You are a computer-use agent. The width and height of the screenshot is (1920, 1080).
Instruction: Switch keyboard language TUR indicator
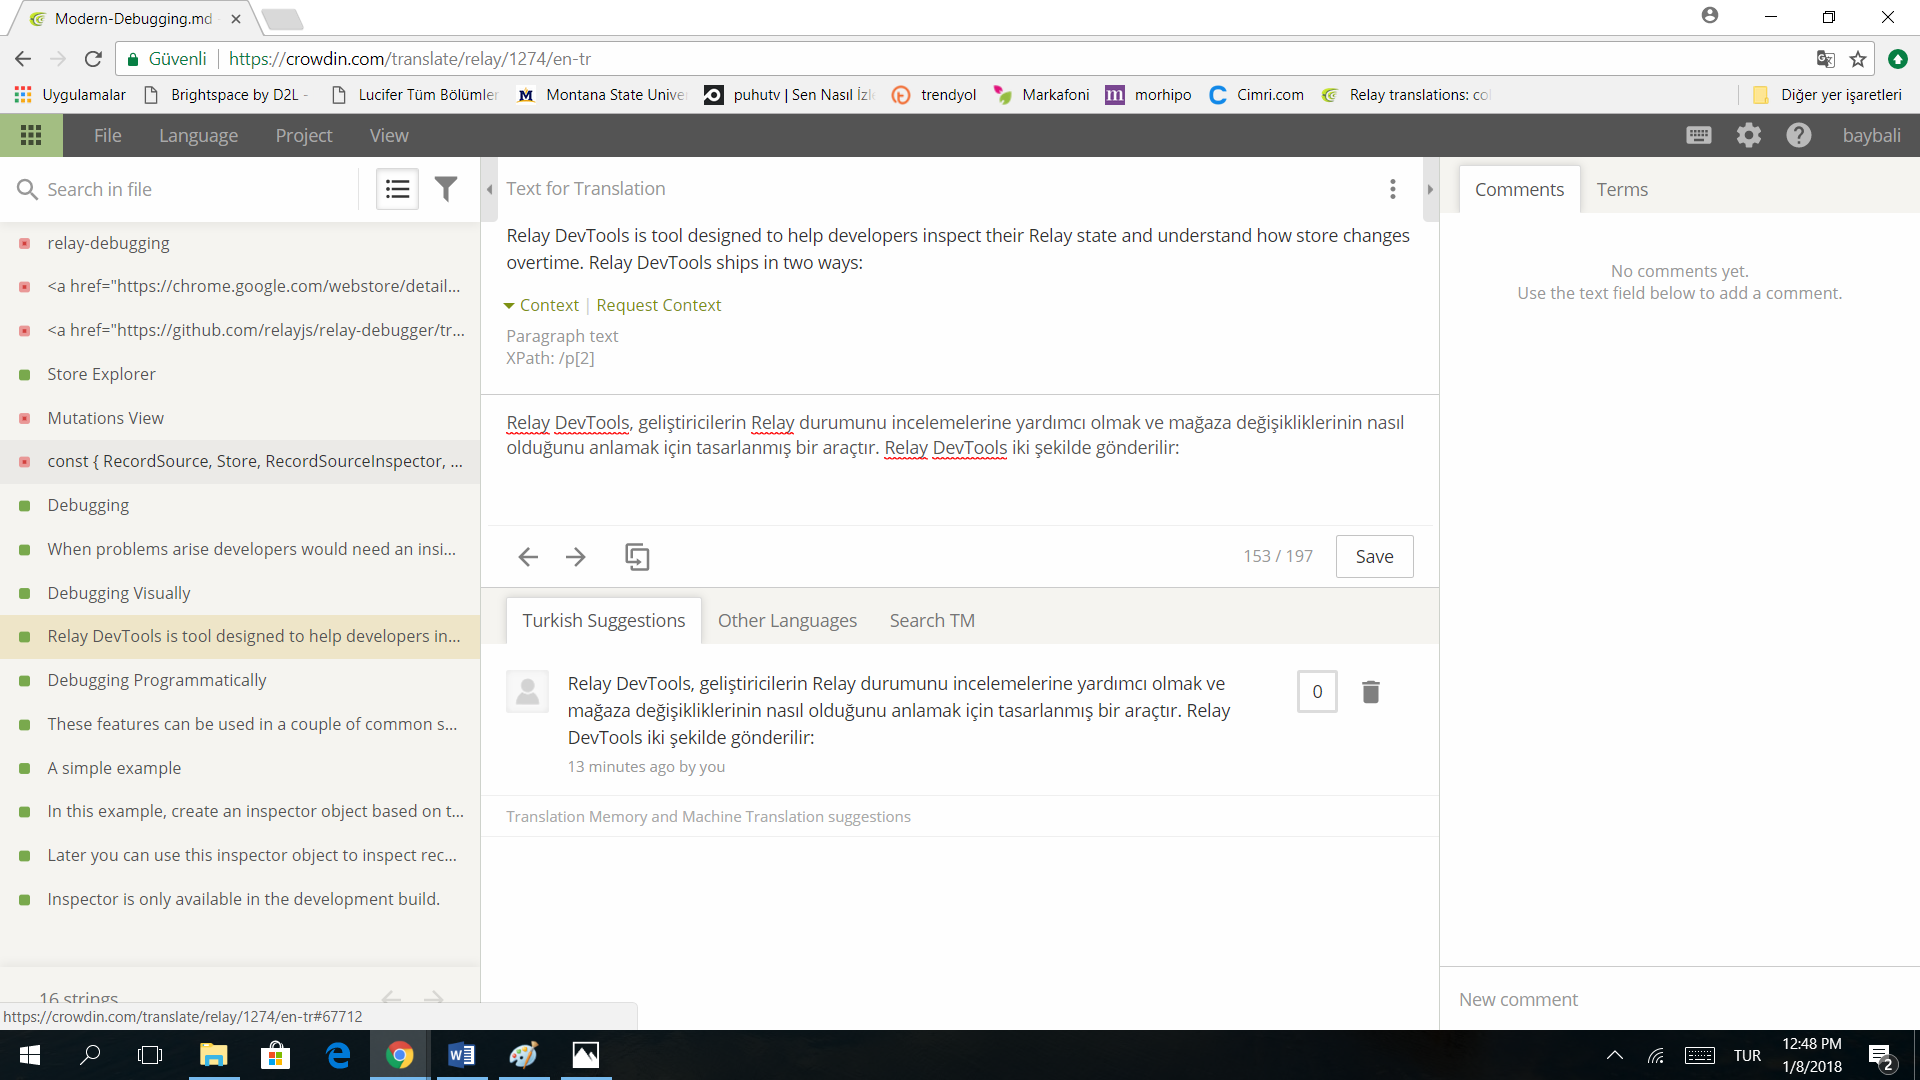[x=1747, y=1056]
